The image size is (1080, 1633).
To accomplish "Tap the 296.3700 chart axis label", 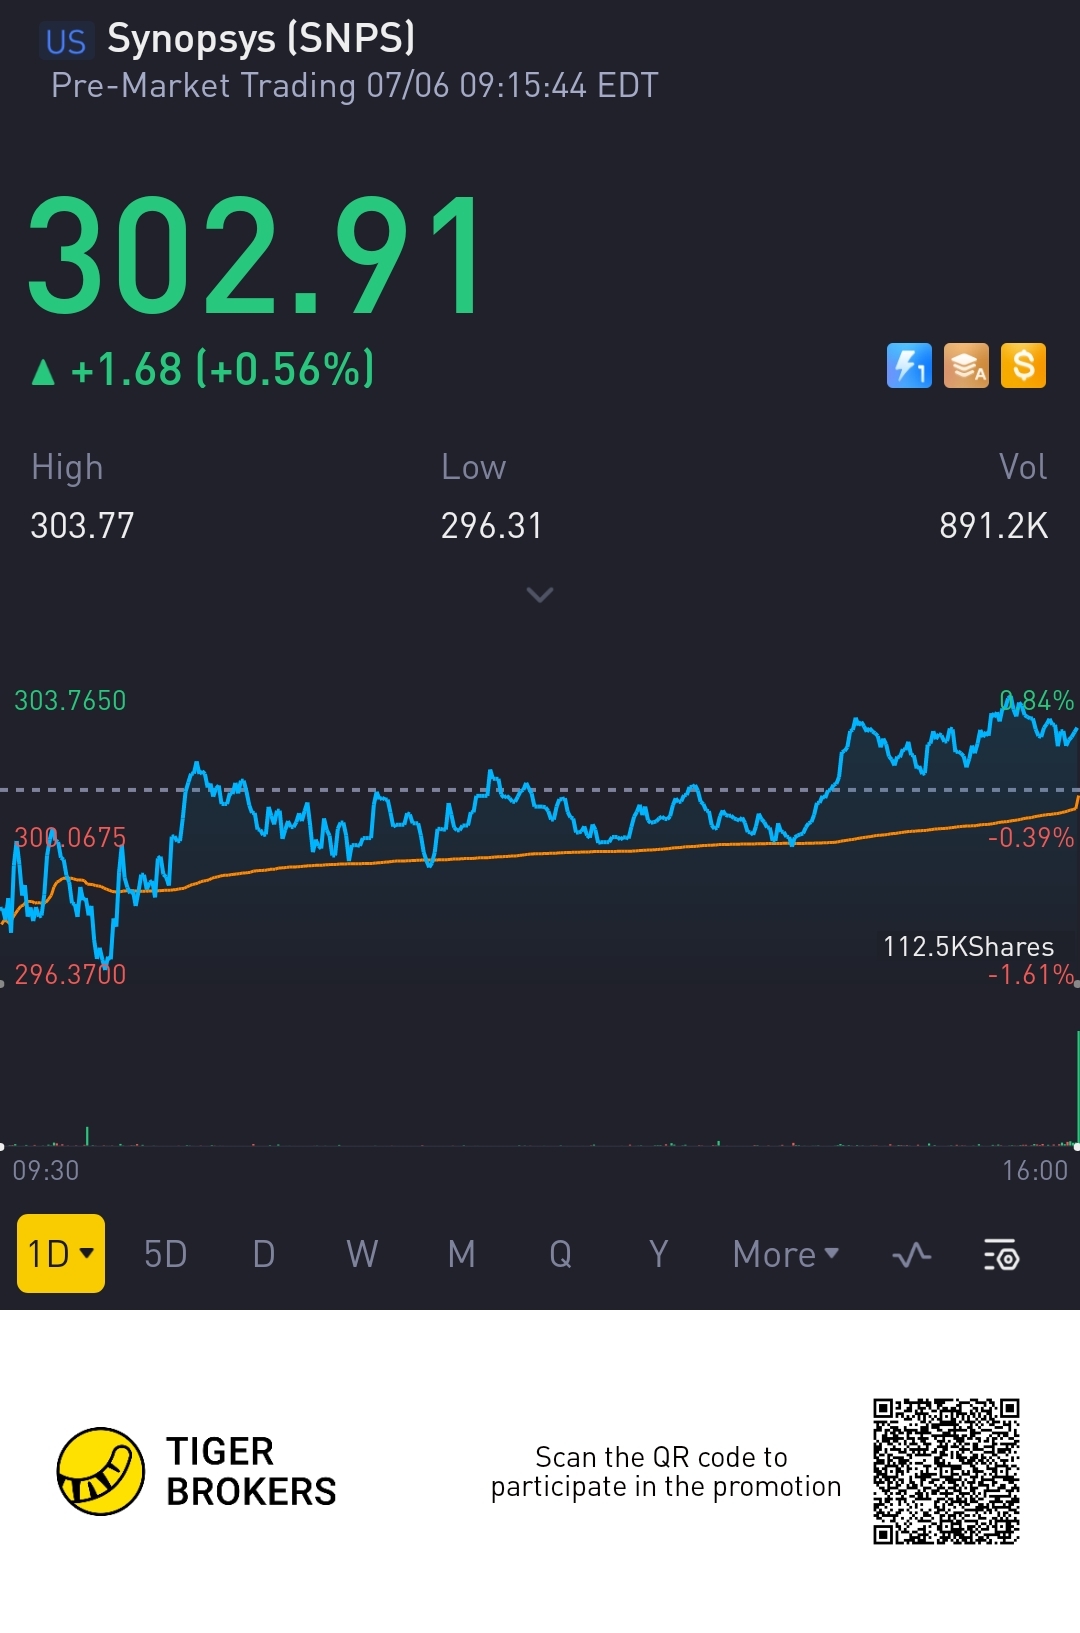I will click(x=70, y=974).
